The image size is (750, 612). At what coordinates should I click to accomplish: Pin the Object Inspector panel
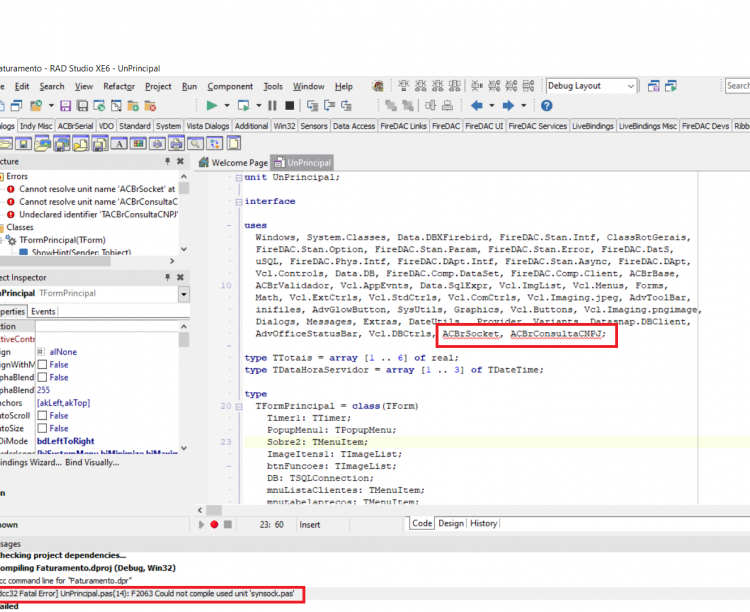pyautogui.click(x=167, y=277)
